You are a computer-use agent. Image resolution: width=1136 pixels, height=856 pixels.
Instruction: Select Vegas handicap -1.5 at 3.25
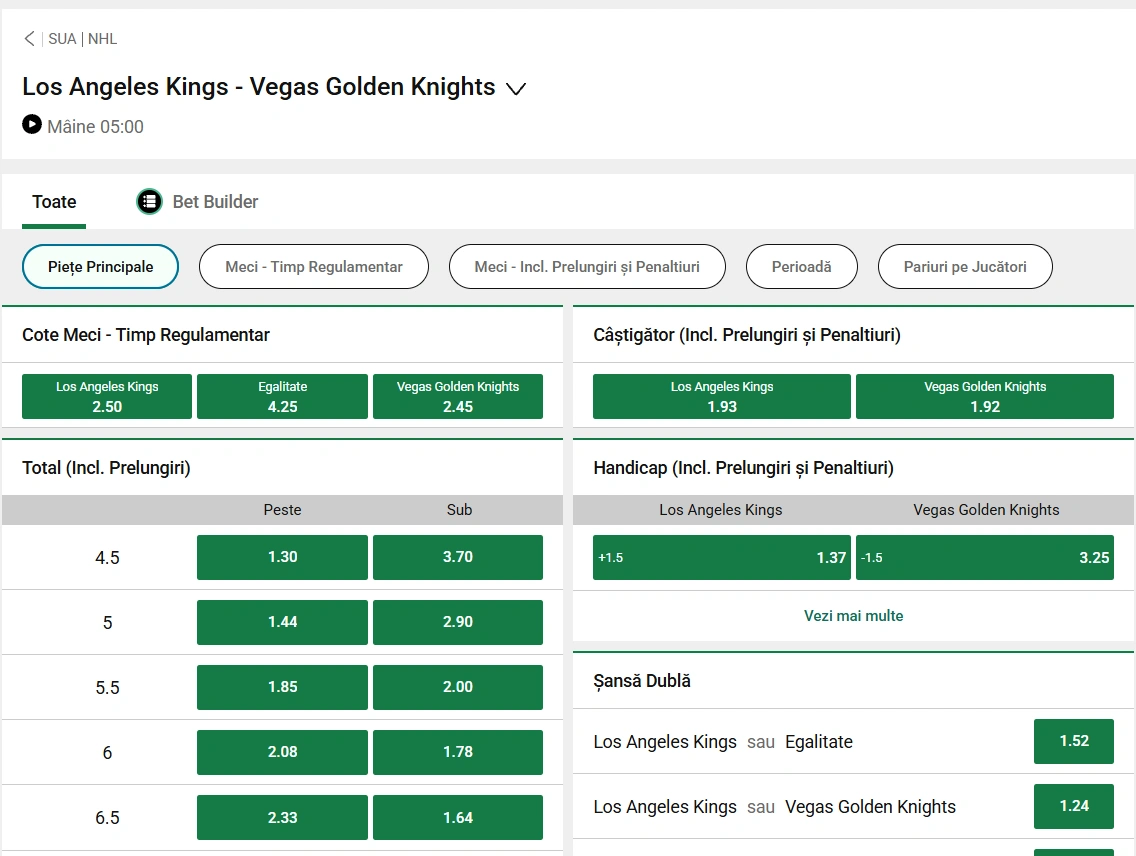click(985, 557)
